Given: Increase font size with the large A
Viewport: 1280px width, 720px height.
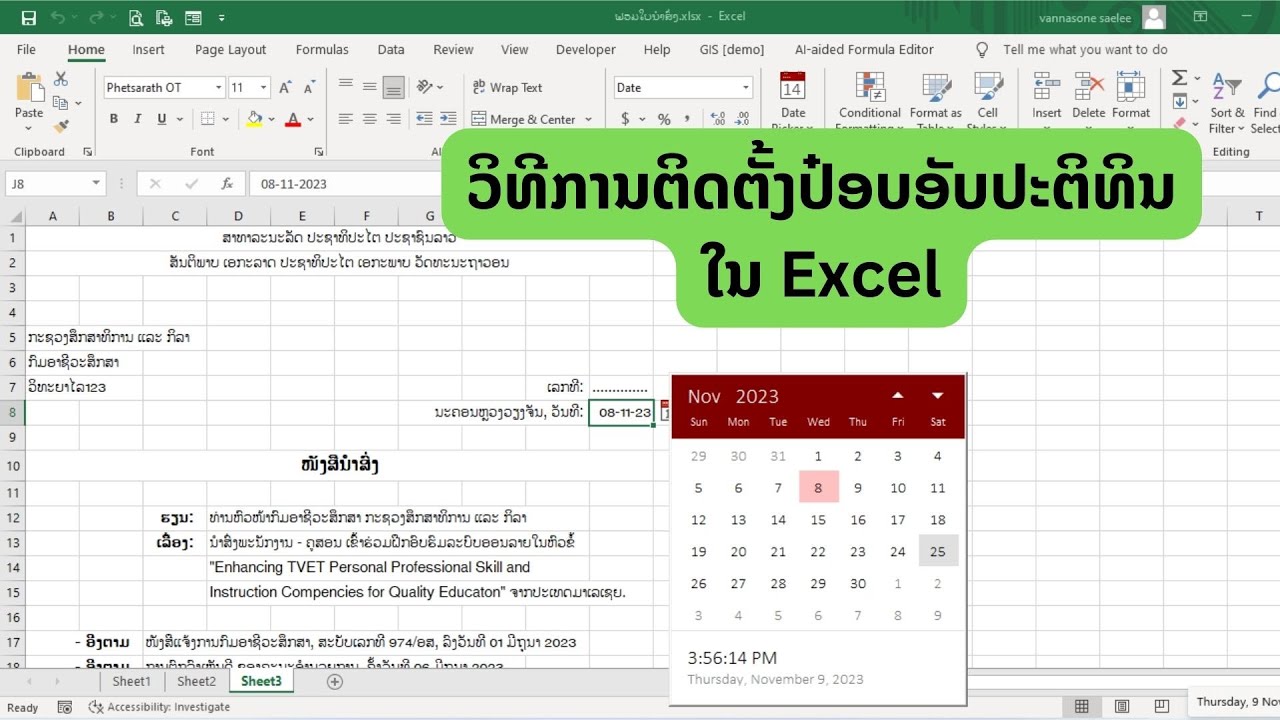Looking at the screenshot, I should pos(285,88).
